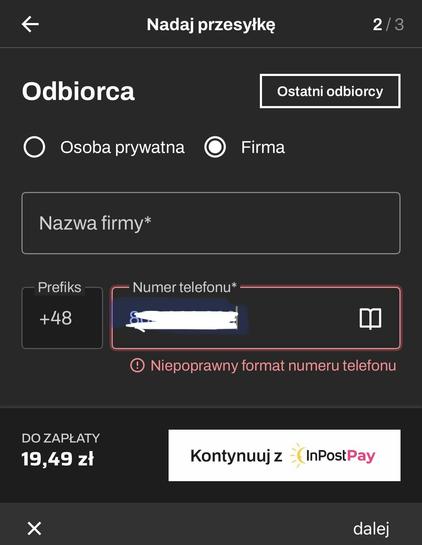Click the Niepoprawny format numeru telefonu message
422x545 pixels.
[x=273, y=366]
